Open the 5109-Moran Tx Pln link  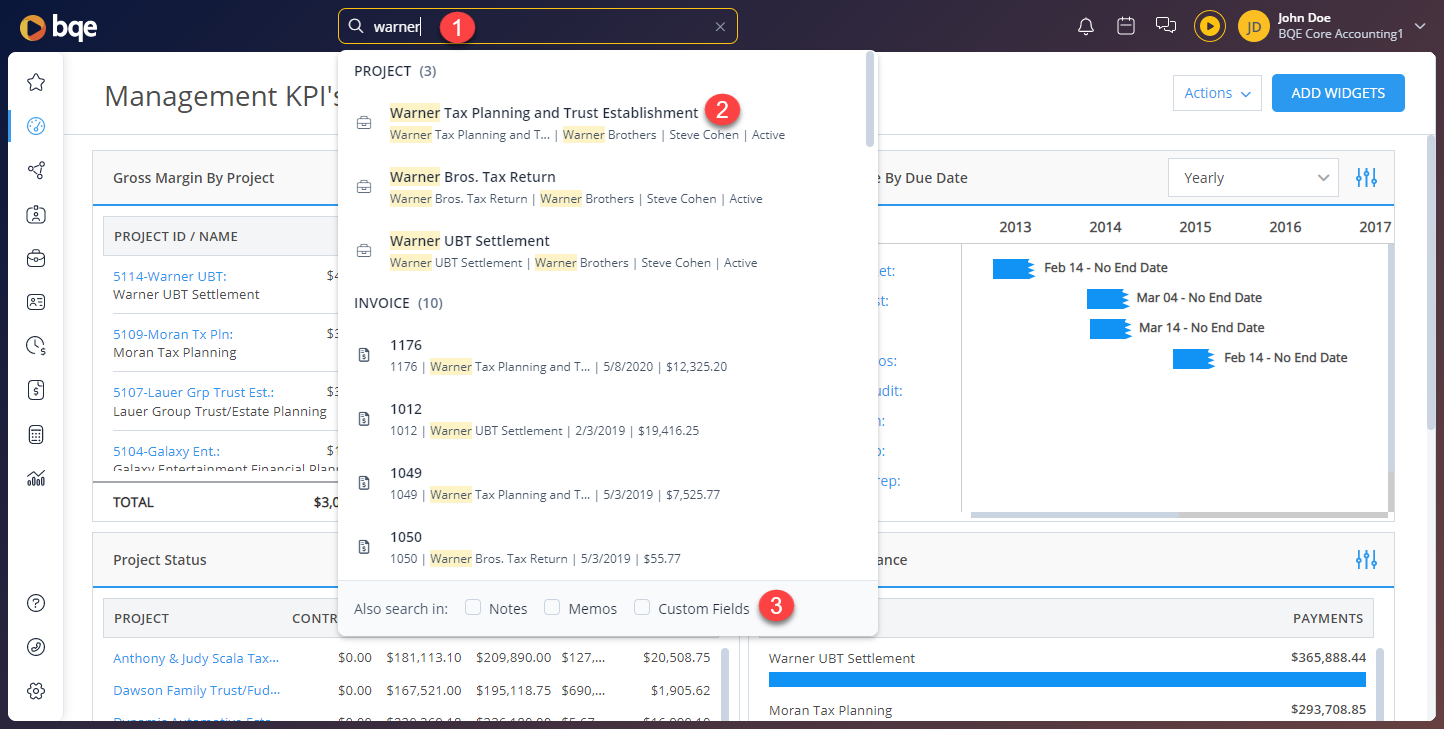173,334
